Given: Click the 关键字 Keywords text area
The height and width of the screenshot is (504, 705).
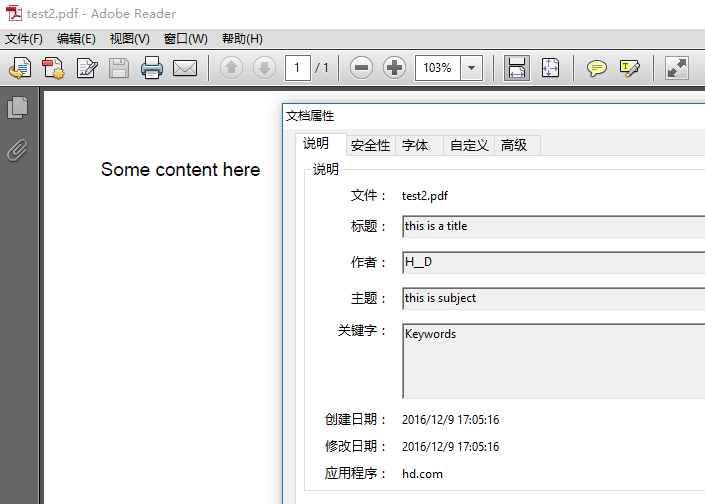Looking at the screenshot, I should pyautogui.click(x=553, y=361).
